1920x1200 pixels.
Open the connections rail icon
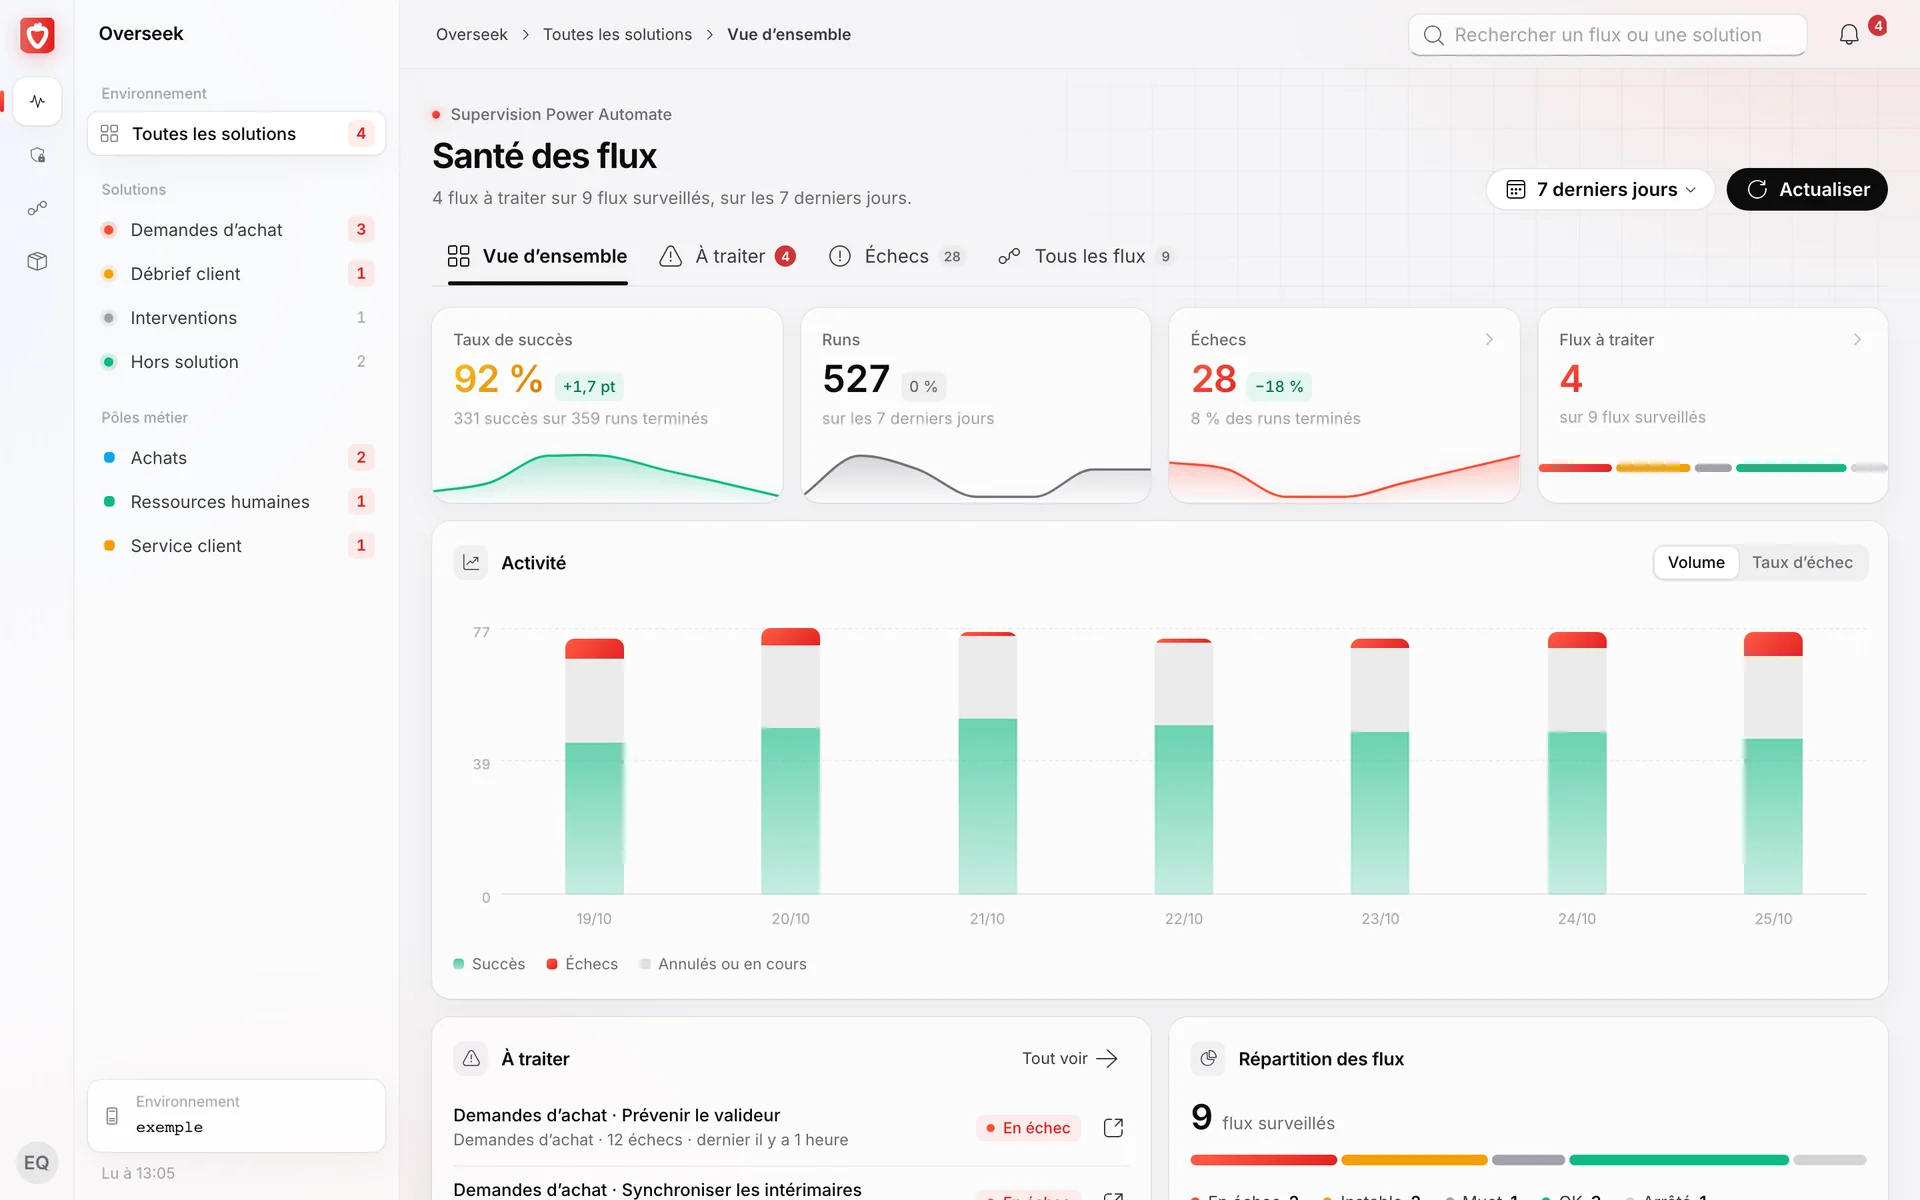point(37,208)
